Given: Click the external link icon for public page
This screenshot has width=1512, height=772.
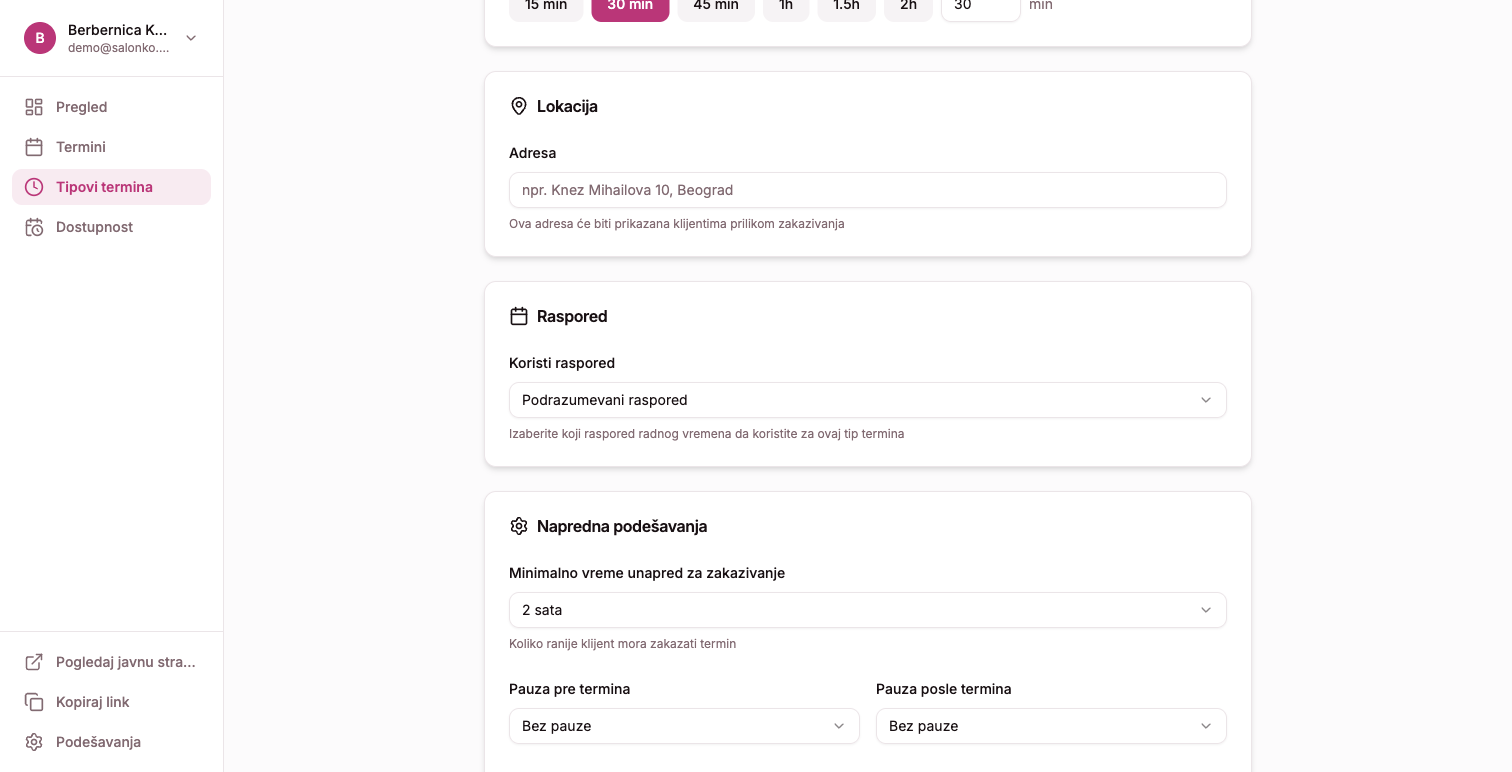Looking at the screenshot, I should 34,662.
